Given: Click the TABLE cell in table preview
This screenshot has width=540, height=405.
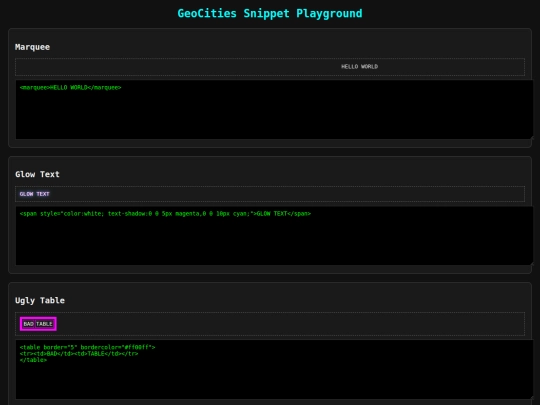Looking at the screenshot, I should coord(44,324).
